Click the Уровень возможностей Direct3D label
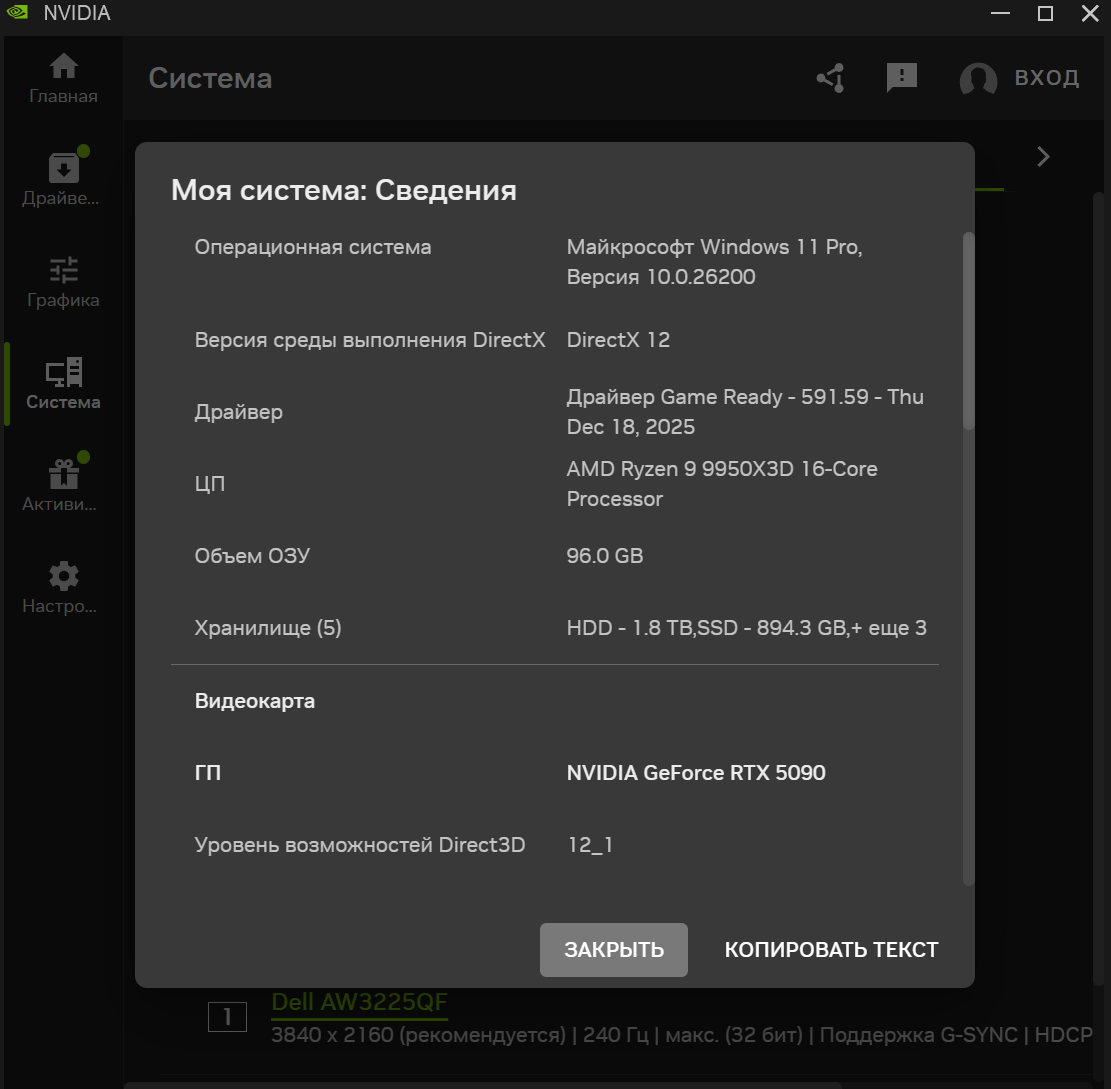Viewport: 1111px width, 1089px height. pyautogui.click(x=360, y=845)
